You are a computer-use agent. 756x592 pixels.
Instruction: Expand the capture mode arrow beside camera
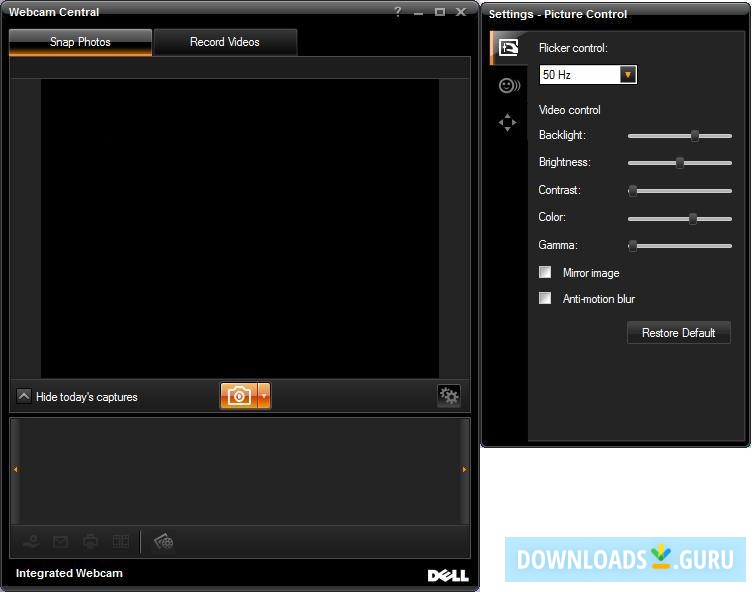tap(264, 396)
